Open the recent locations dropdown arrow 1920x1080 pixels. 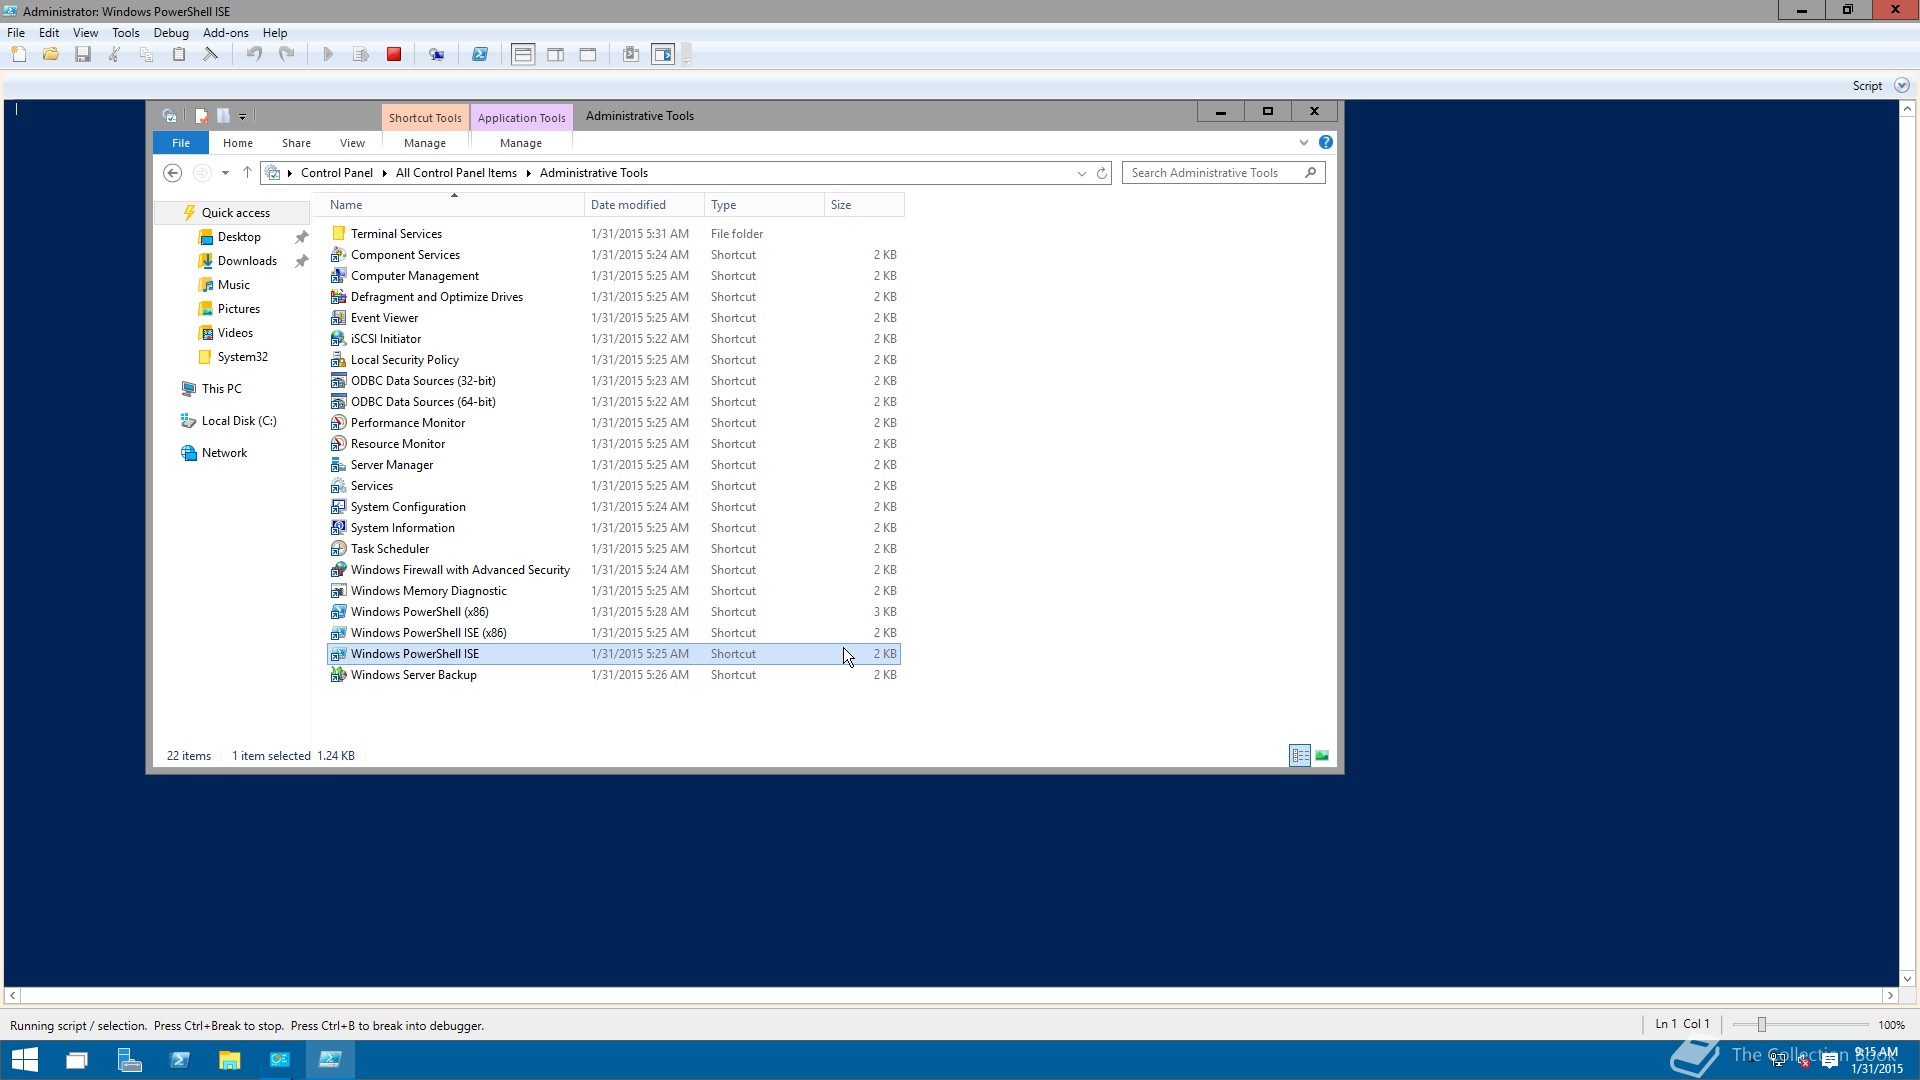225,173
